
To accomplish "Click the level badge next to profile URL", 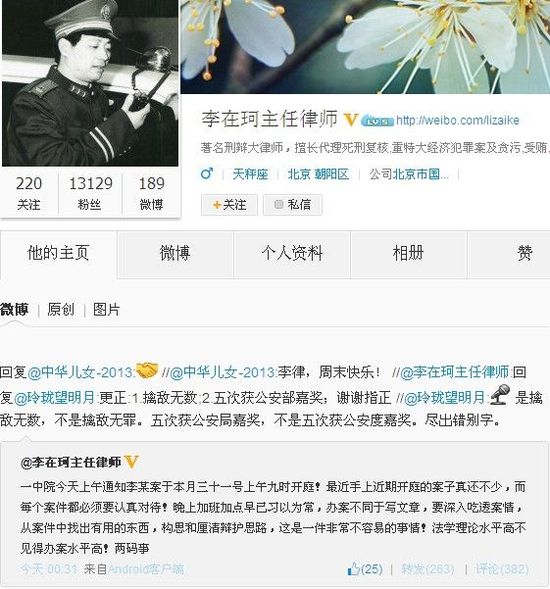I will pos(377,121).
